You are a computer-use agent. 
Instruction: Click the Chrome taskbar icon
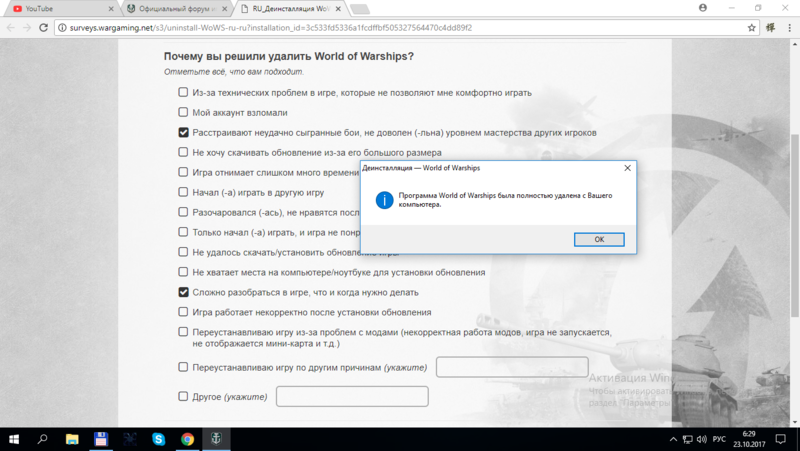pos(187,439)
